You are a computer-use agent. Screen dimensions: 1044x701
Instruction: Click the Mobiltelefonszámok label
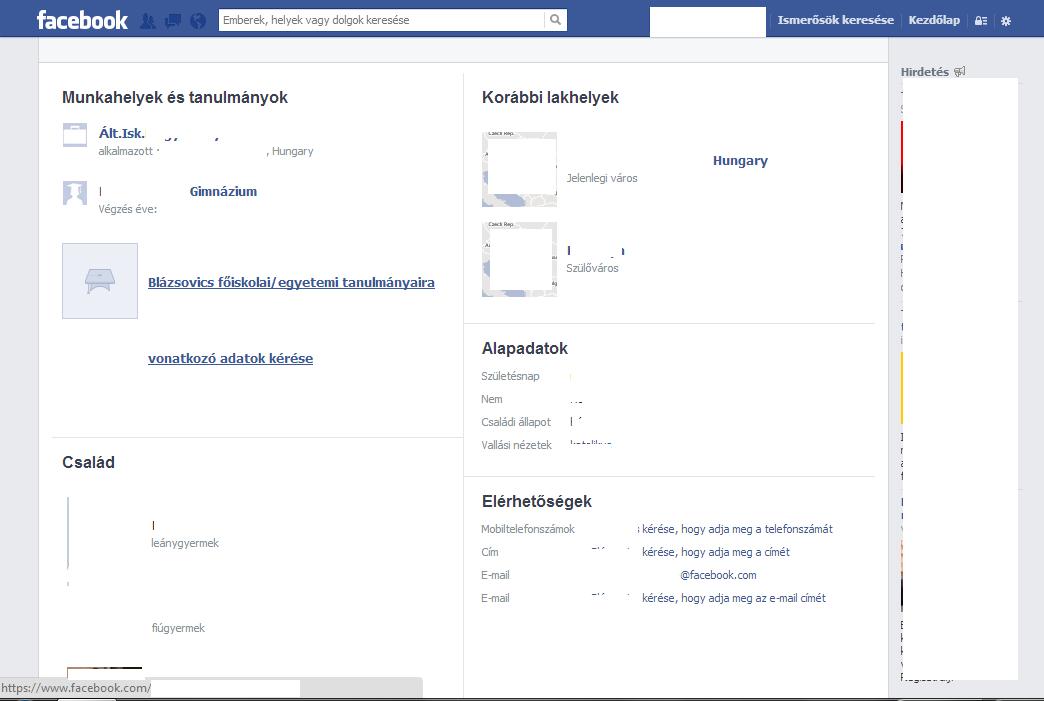(528, 529)
